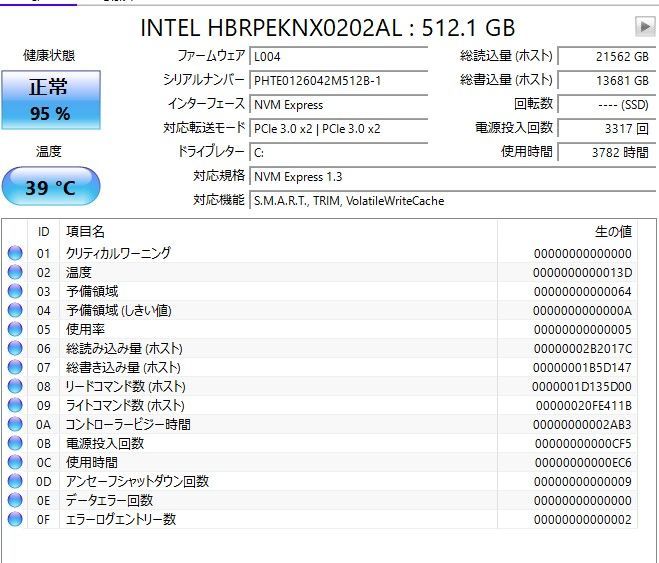Image resolution: width=659 pixels, height=563 pixels.
Task: Select the コントローラービジー時間 attribute name
Action: click(128, 424)
